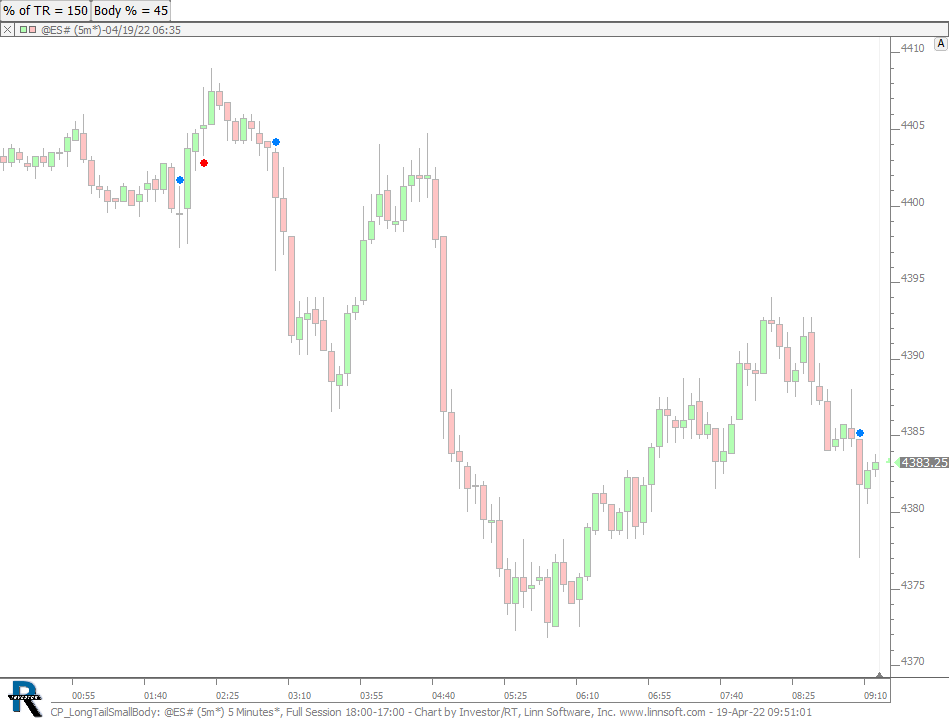Click the 'A' auto-scale button on price axis
The image size is (949, 719).
[x=941, y=44]
